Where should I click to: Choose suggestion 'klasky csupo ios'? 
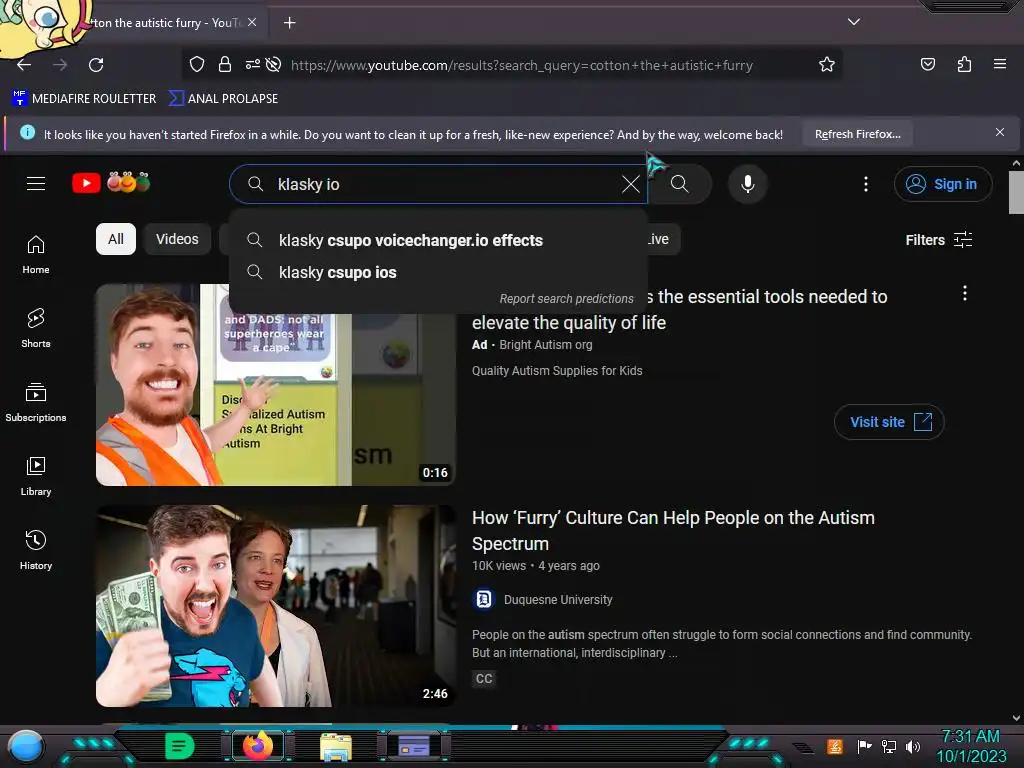tap(438, 272)
